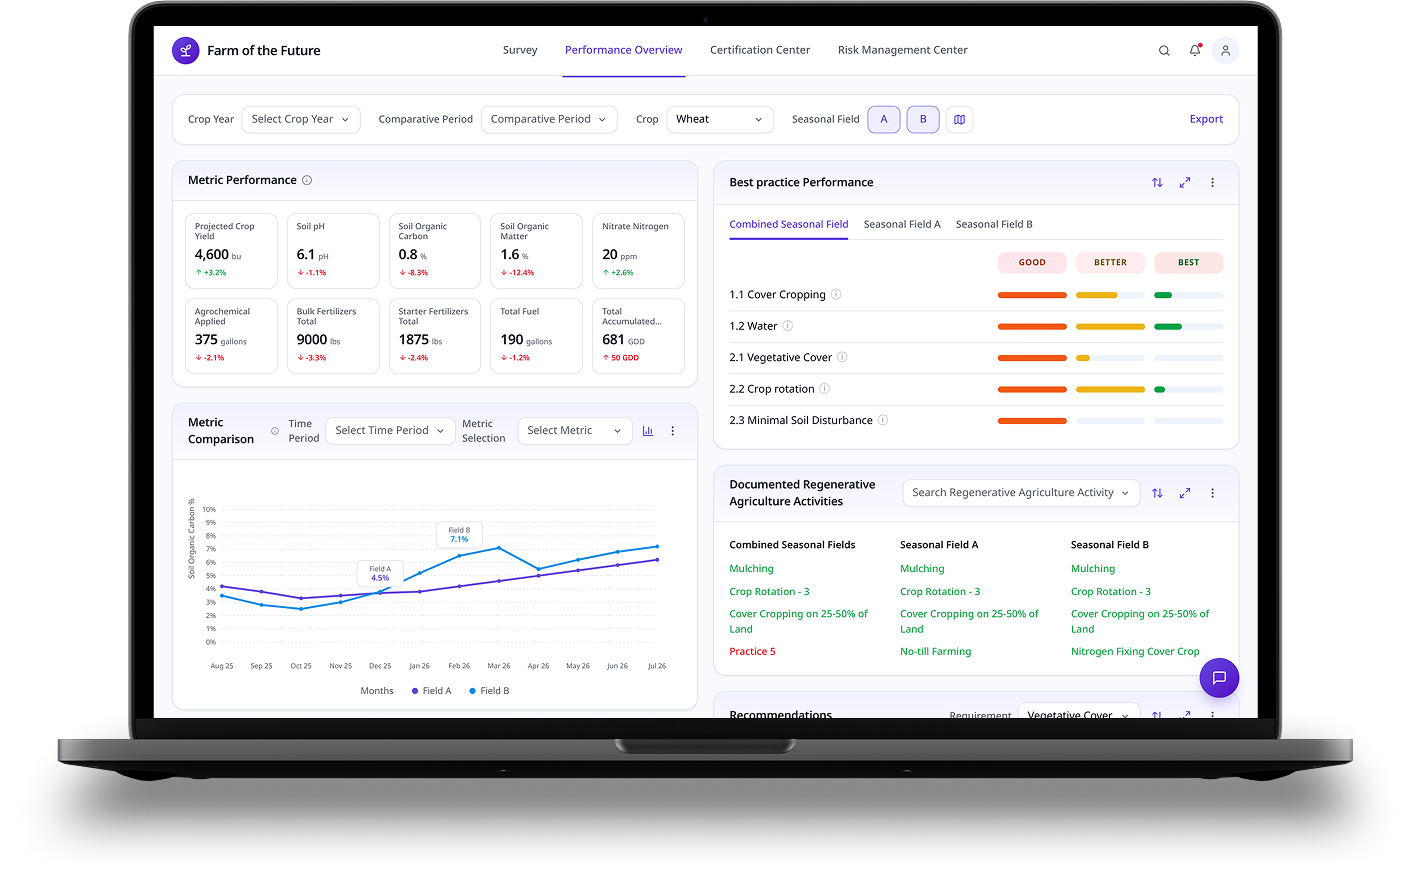Expand the Best practice Performance panel fullscreen
This screenshot has width=1413, height=872.
click(x=1185, y=182)
